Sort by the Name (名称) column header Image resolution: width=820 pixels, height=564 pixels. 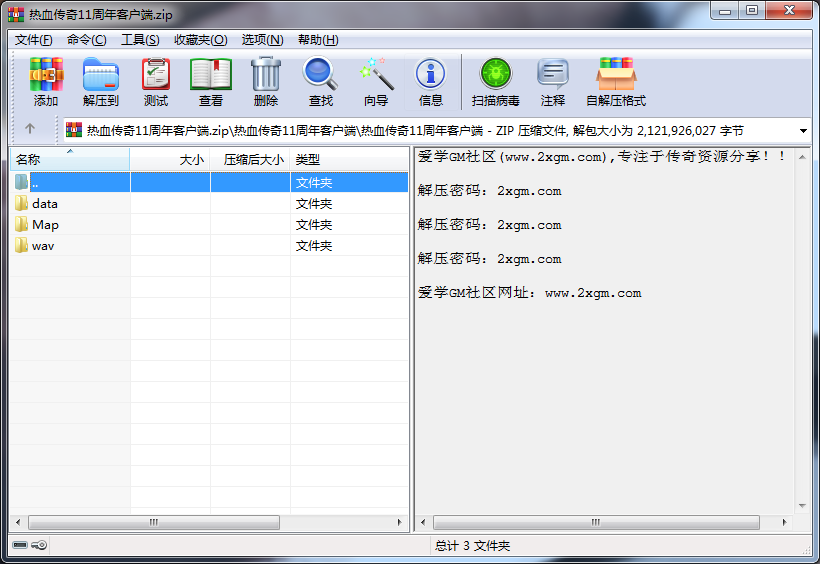click(70, 159)
